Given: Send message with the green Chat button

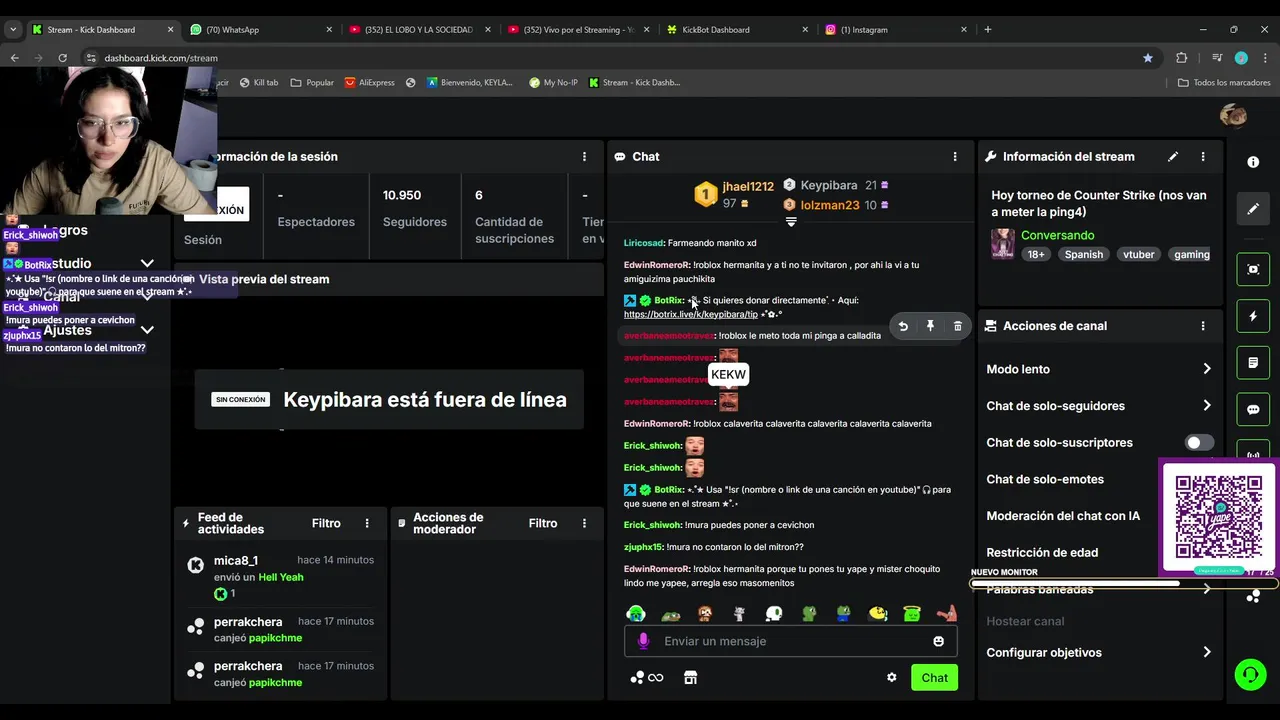Looking at the screenshot, I should point(934,678).
